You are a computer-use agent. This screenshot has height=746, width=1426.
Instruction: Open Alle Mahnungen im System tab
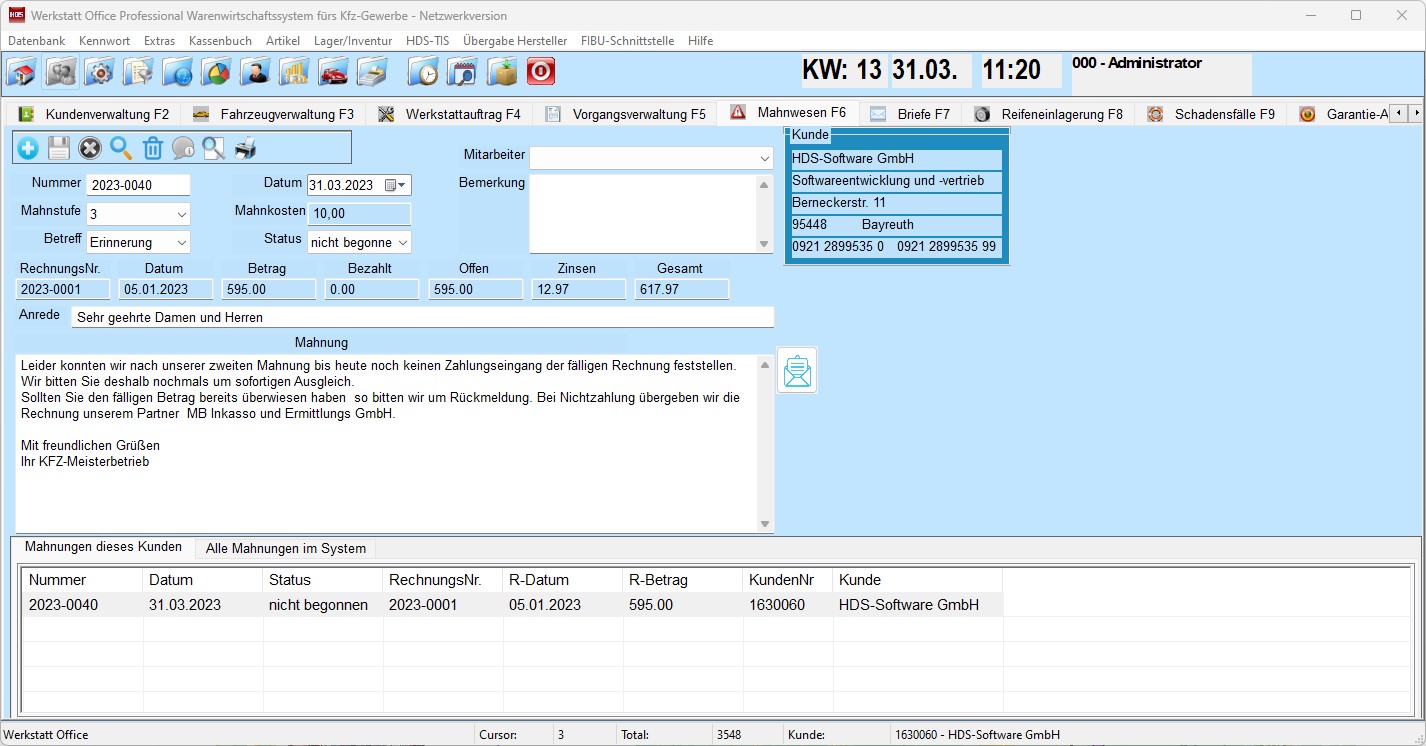click(285, 548)
